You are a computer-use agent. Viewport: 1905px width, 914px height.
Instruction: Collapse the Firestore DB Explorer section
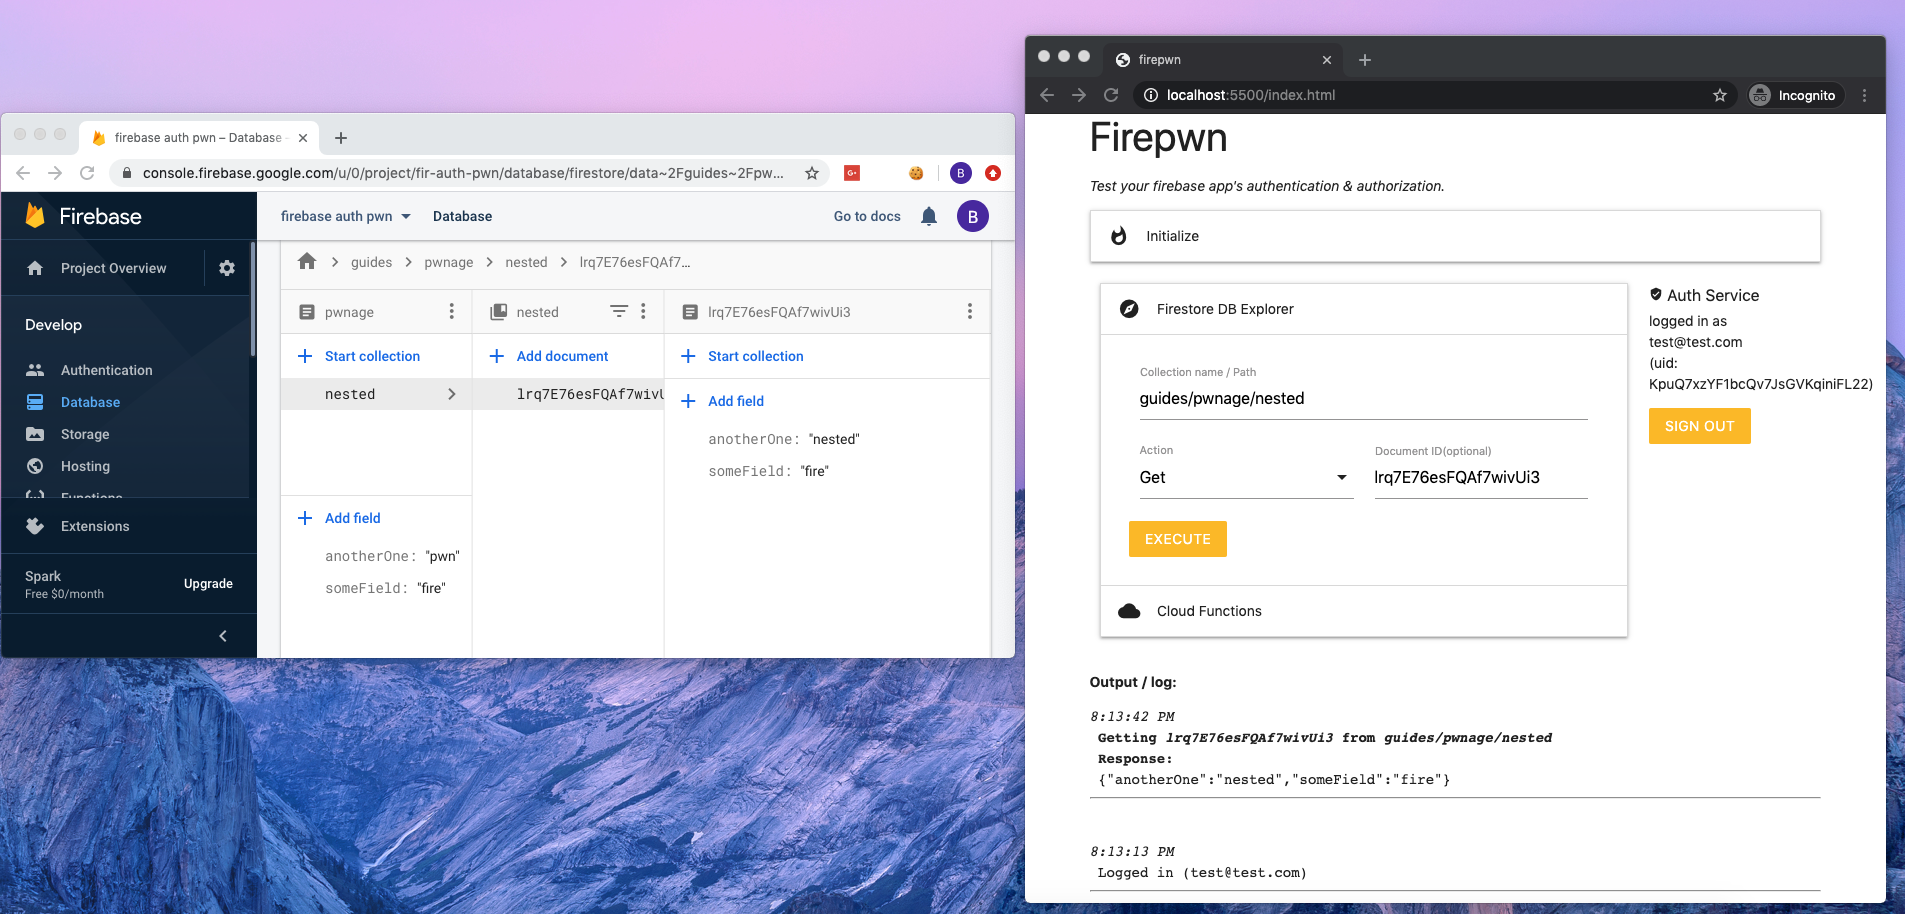[1364, 309]
